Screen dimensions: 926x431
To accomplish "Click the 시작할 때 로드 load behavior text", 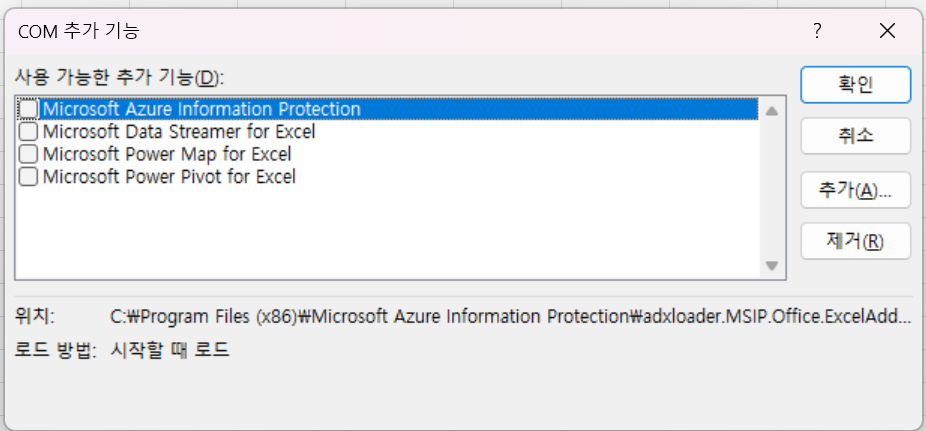I will 170,351.
